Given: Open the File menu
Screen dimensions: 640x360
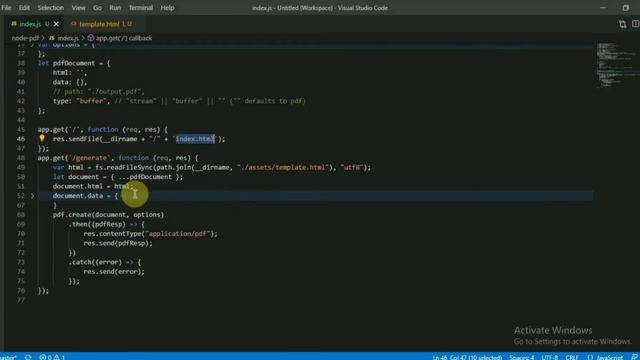Looking at the screenshot, I should 6,8.
